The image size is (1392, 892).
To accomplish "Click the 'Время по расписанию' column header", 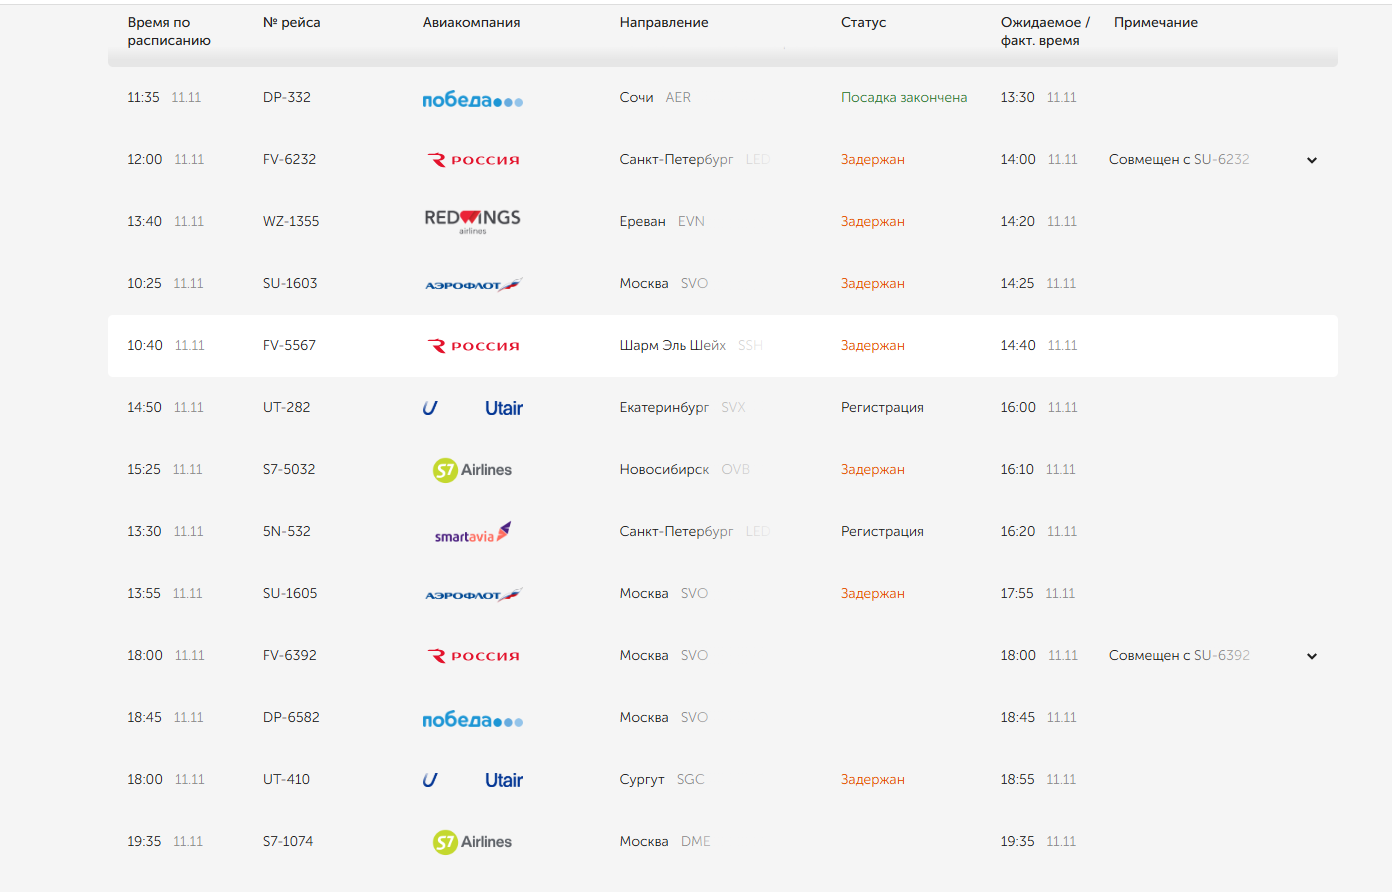I will [168, 31].
